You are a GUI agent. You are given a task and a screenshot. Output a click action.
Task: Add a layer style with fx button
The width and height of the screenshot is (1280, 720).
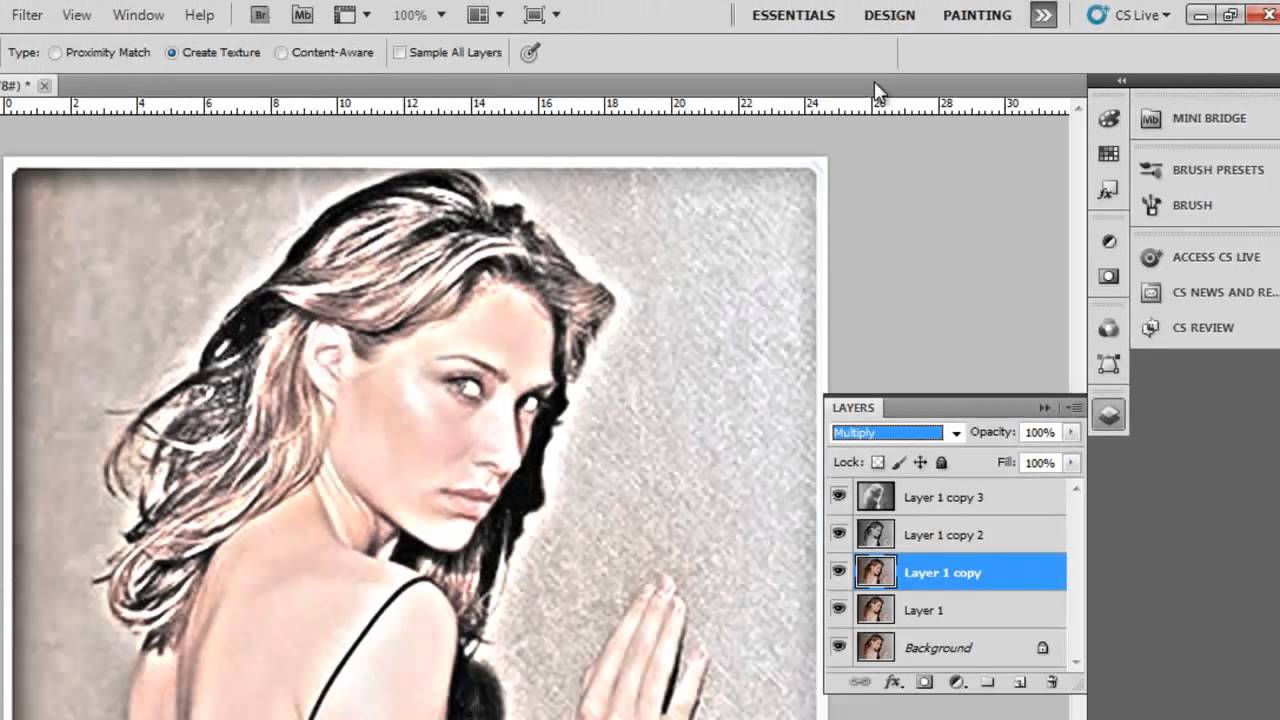pos(893,682)
